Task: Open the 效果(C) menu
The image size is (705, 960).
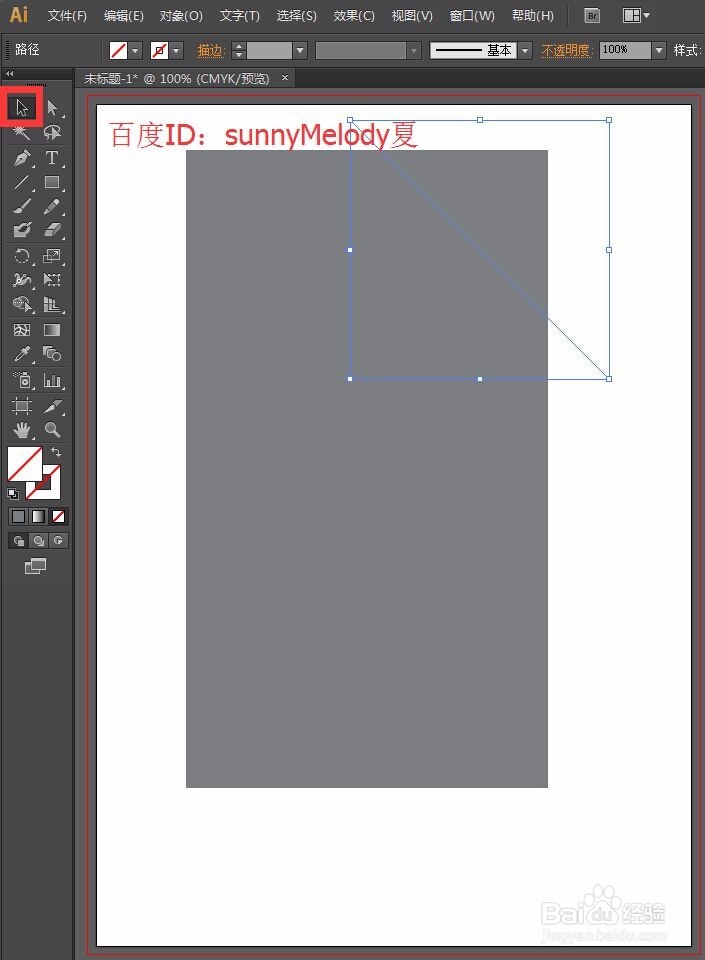Action: coord(354,16)
